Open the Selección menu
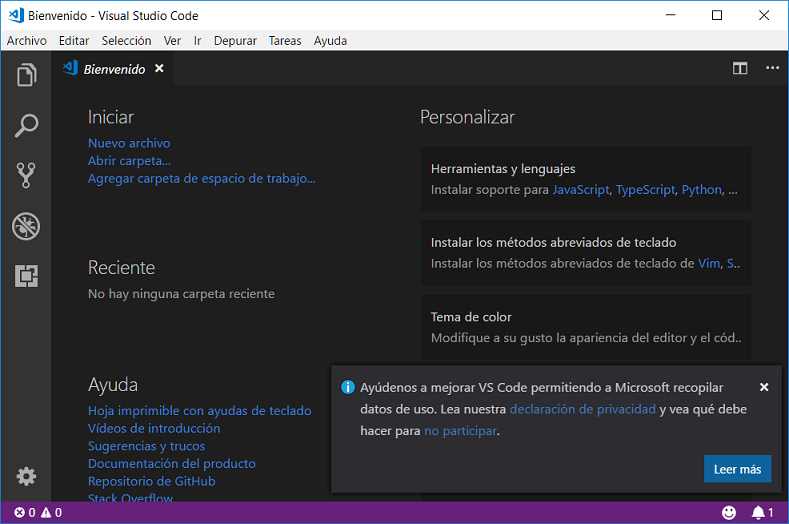The height and width of the screenshot is (524, 789). (126, 41)
